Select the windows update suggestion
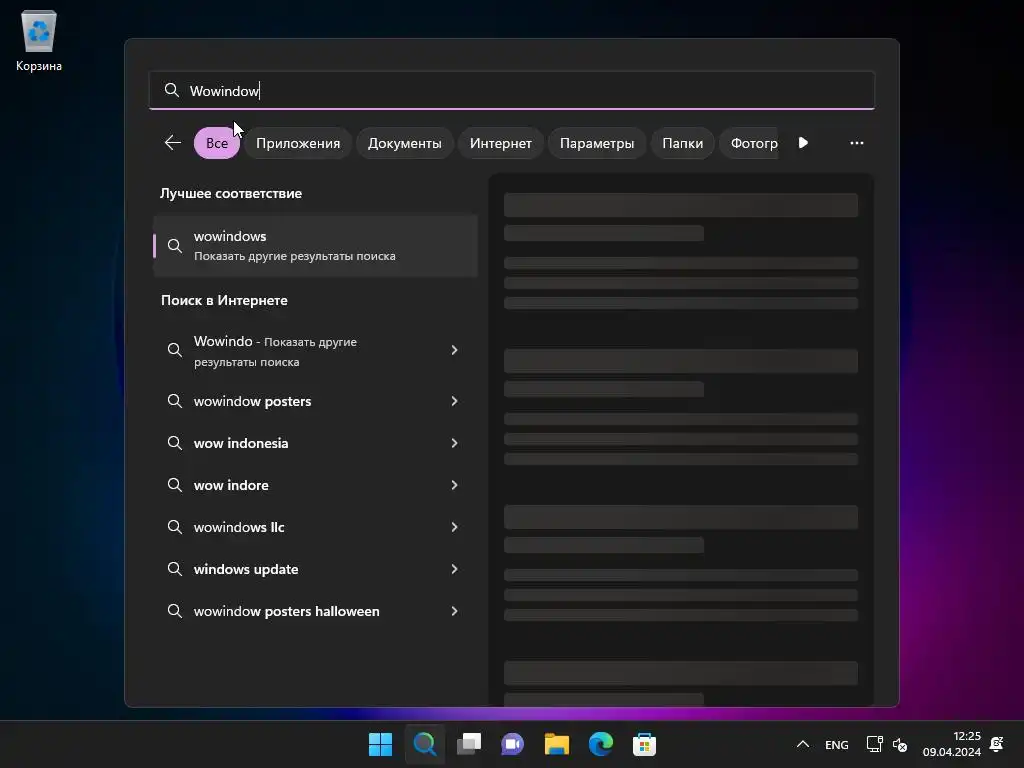1024x768 pixels. click(315, 569)
